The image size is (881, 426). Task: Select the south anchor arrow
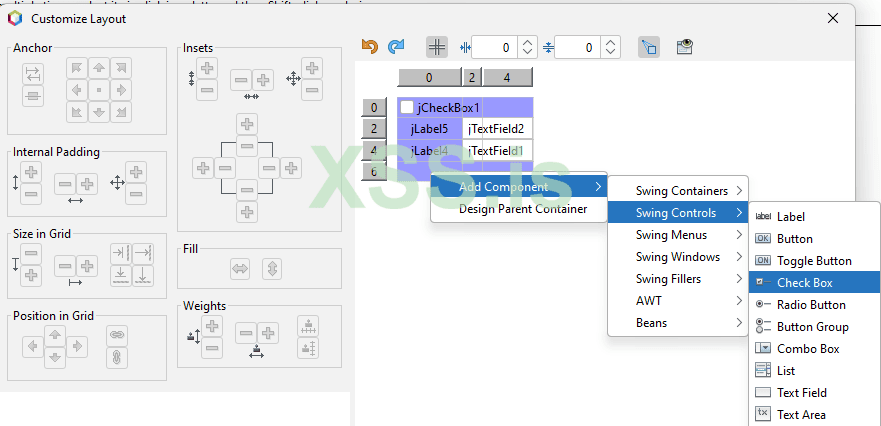tap(99, 112)
